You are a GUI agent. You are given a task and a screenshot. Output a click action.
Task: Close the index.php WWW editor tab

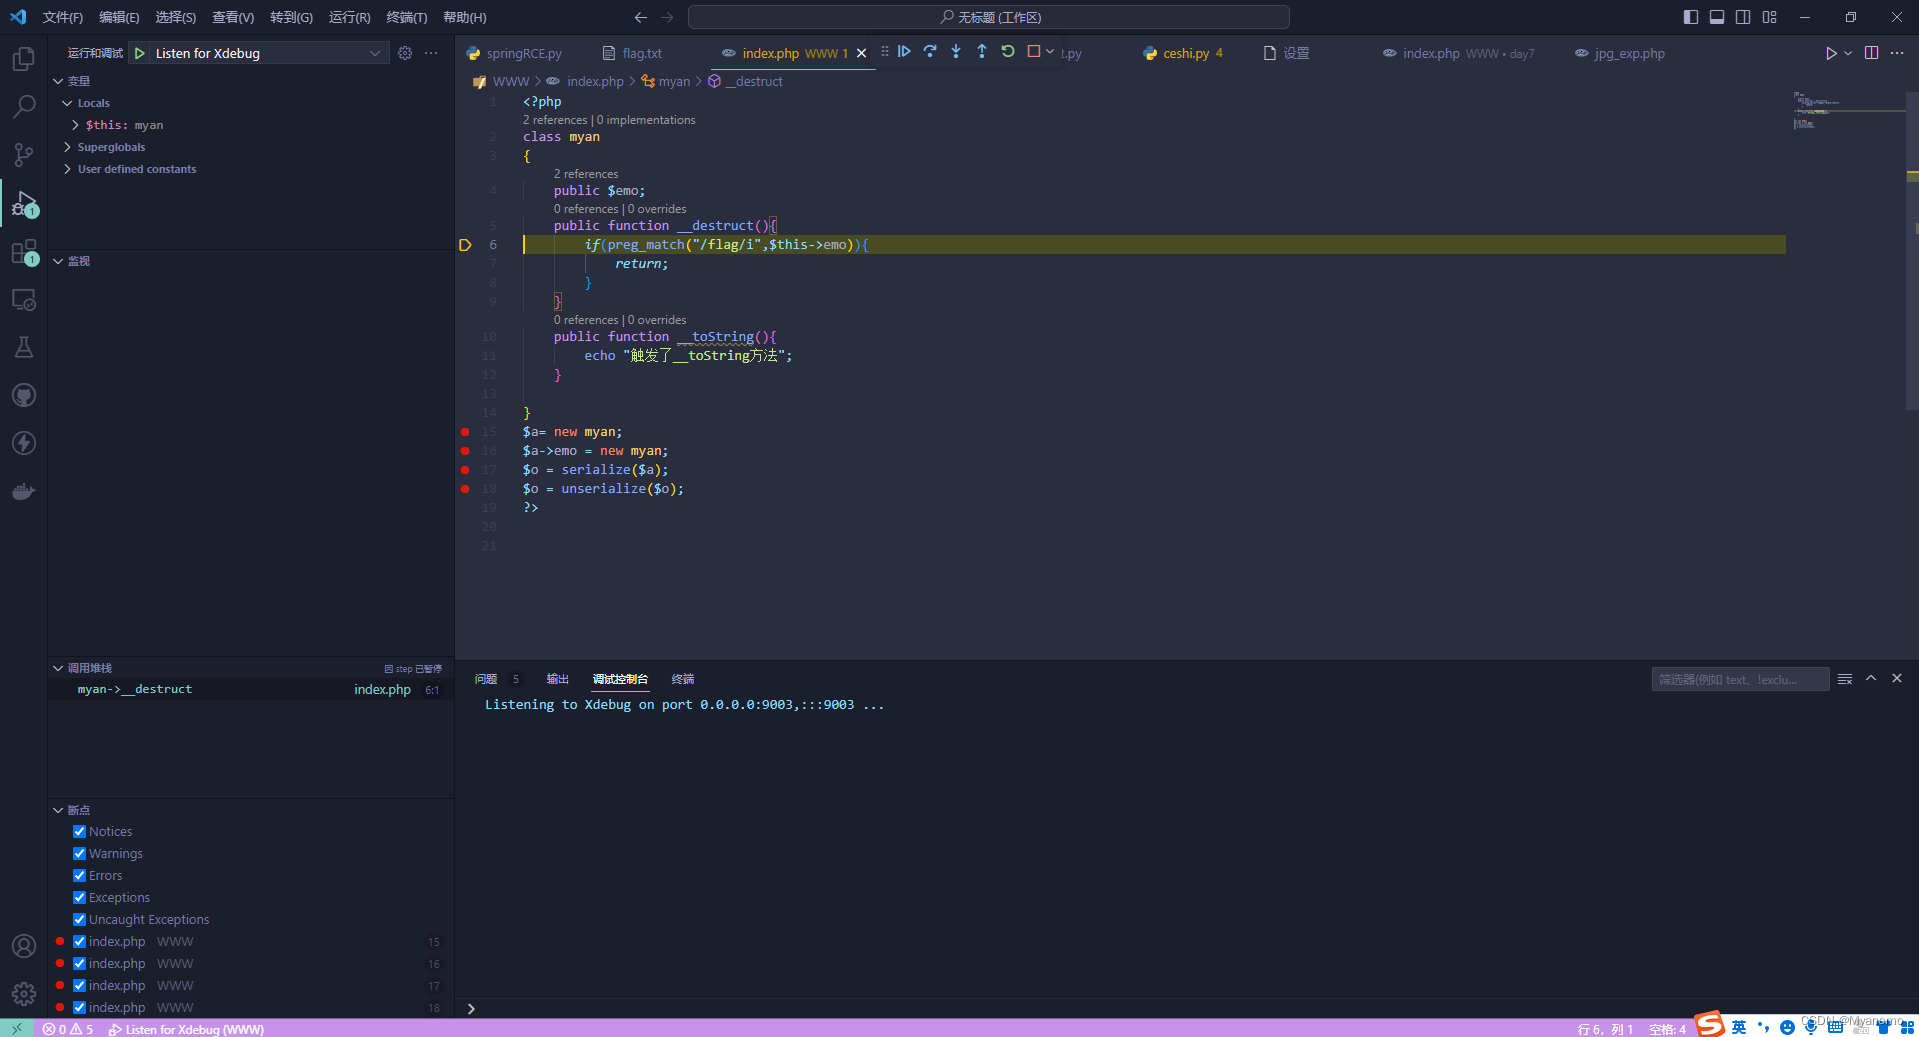(x=861, y=53)
